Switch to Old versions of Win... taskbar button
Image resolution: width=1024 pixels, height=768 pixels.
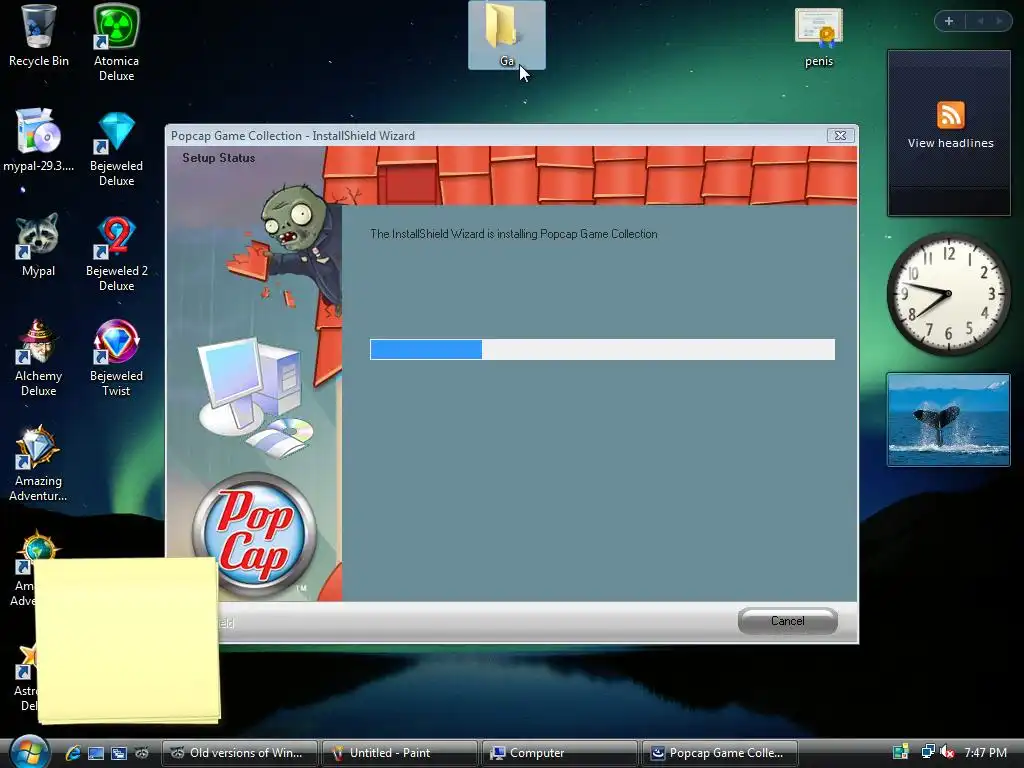coord(240,753)
